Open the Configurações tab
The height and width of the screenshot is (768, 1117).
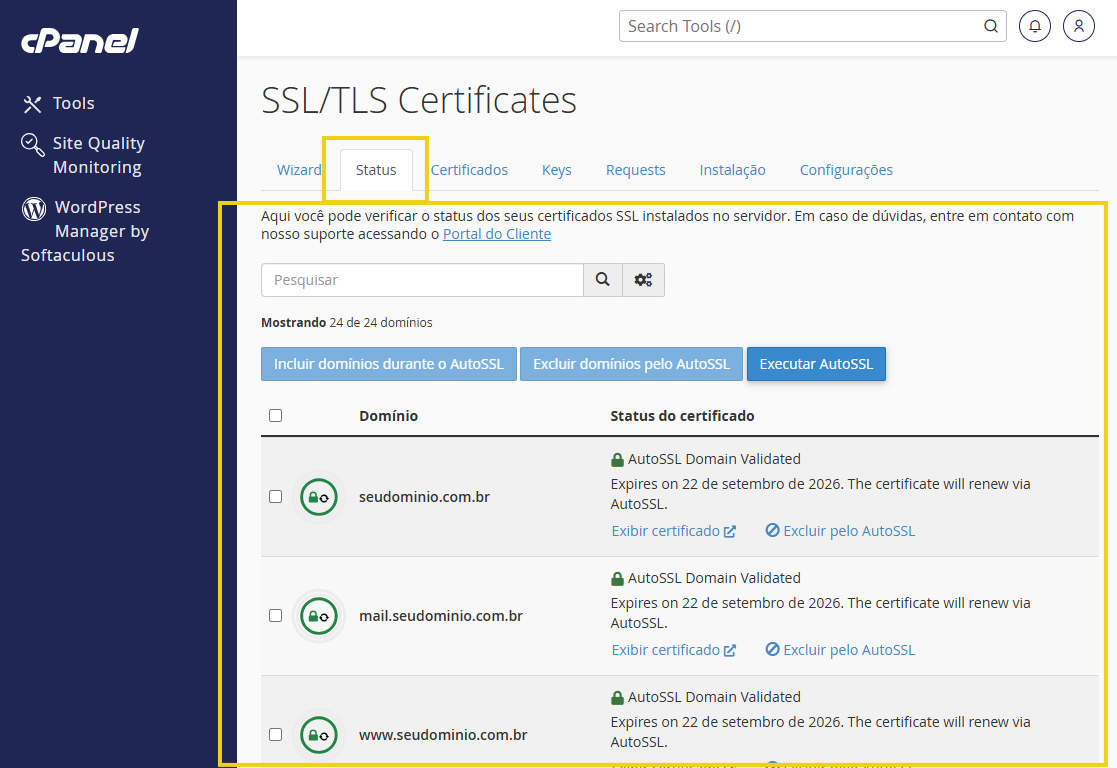pos(846,170)
